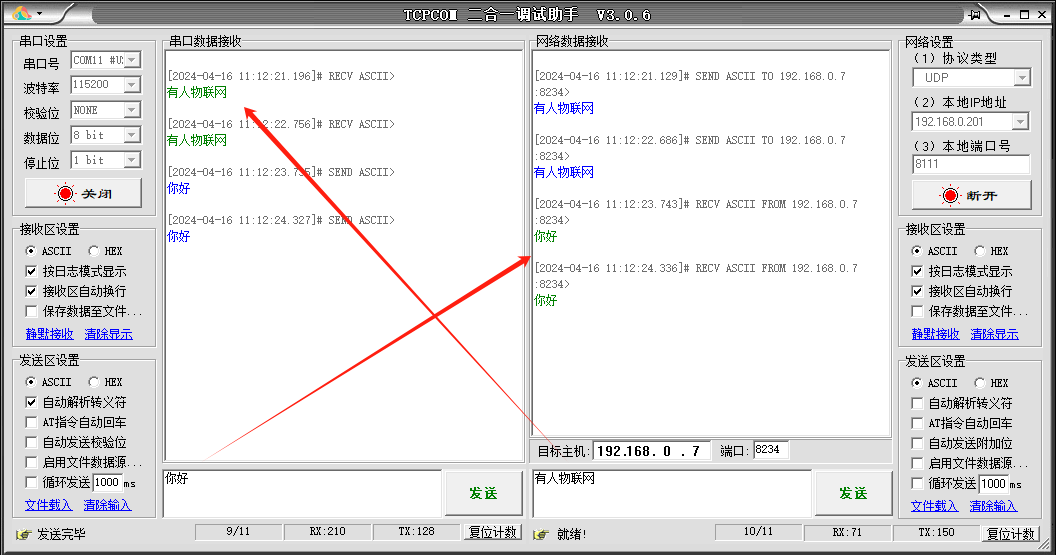Click serial 清除显示 link

click(x=108, y=334)
